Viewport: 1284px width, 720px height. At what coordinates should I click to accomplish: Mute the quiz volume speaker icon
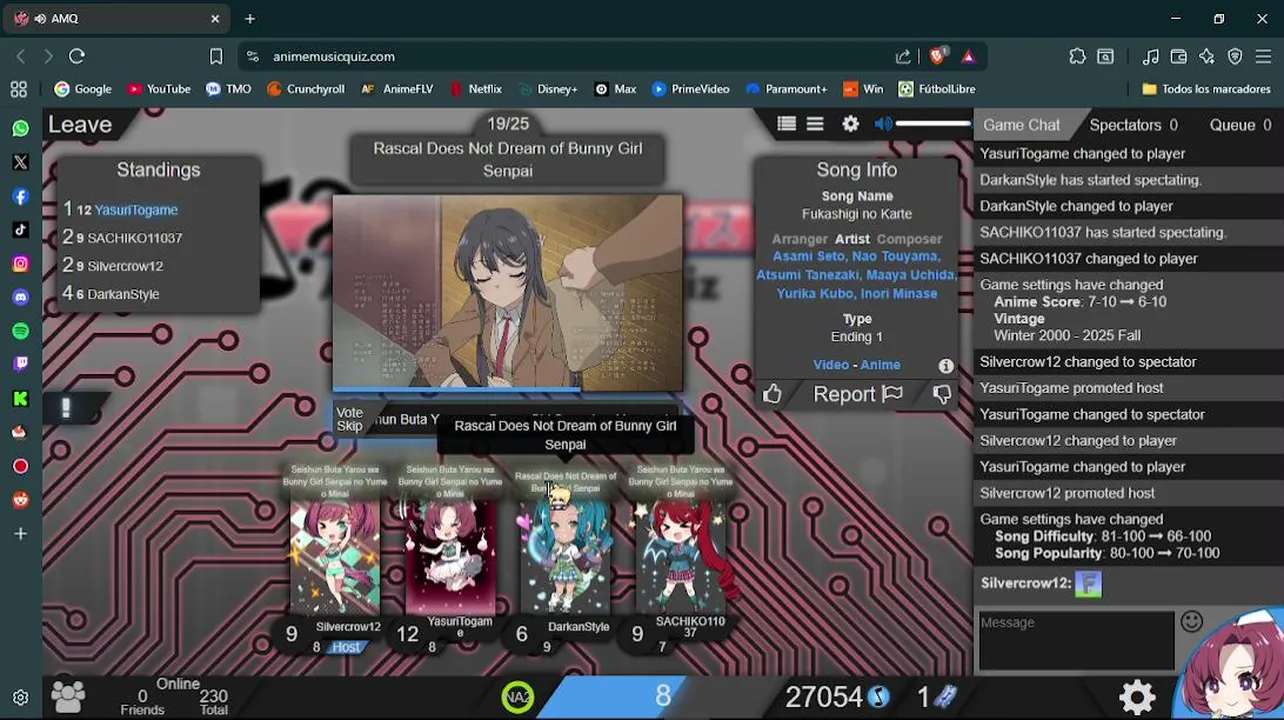click(x=883, y=124)
